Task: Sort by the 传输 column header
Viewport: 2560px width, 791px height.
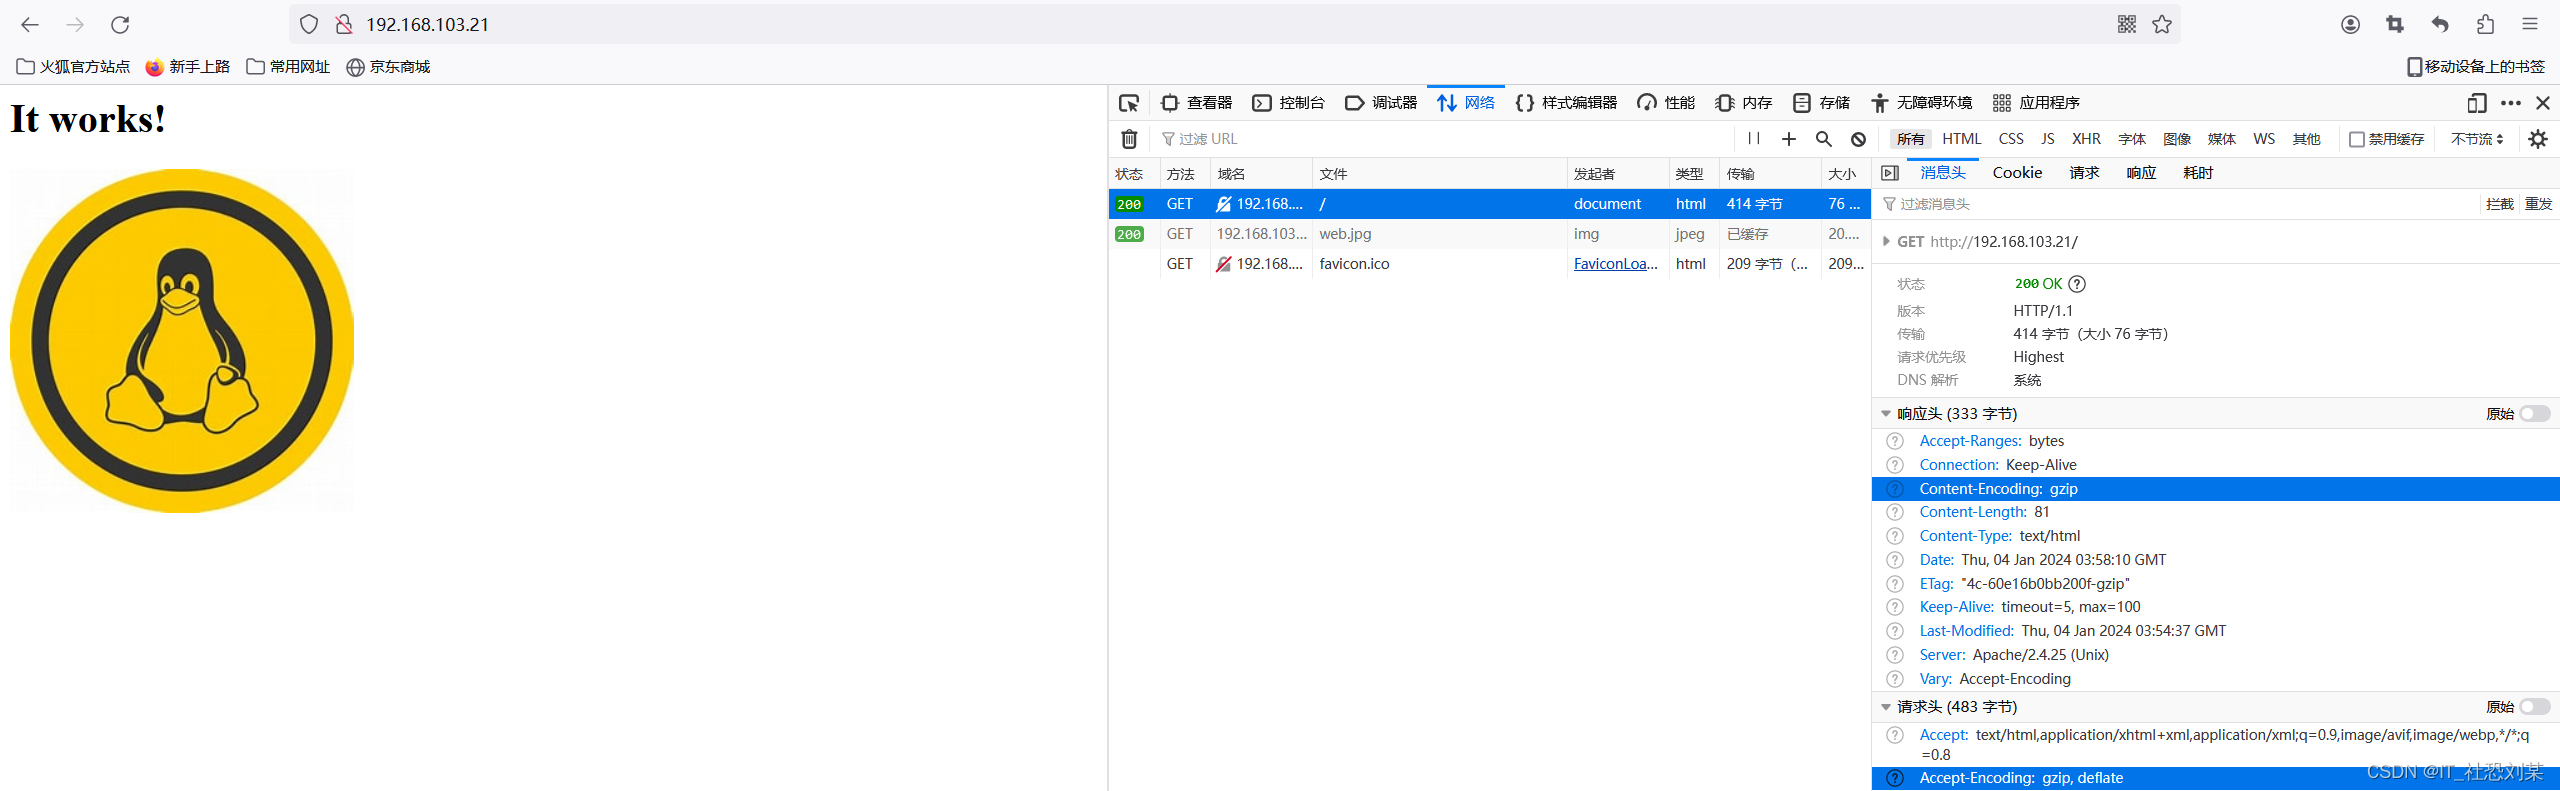Action: tap(1770, 174)
